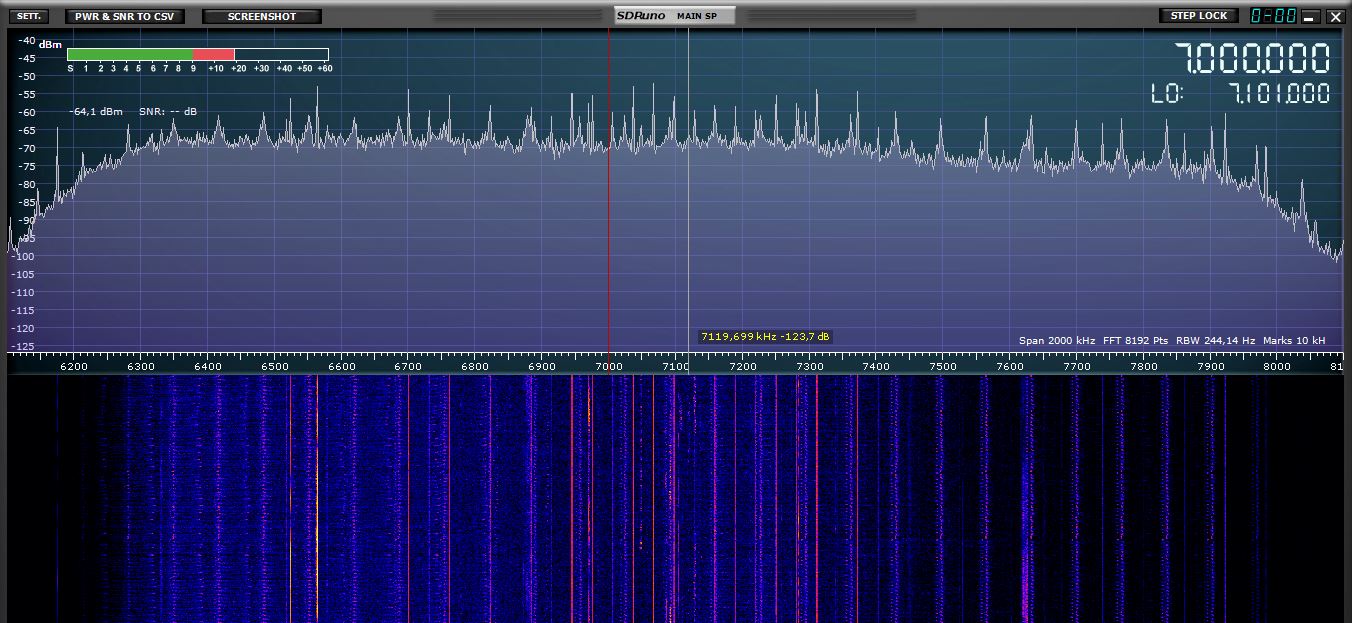The image size is (1352, 623).
Task: Click the SNR: -- dB reading
Action: pos(168,112)
